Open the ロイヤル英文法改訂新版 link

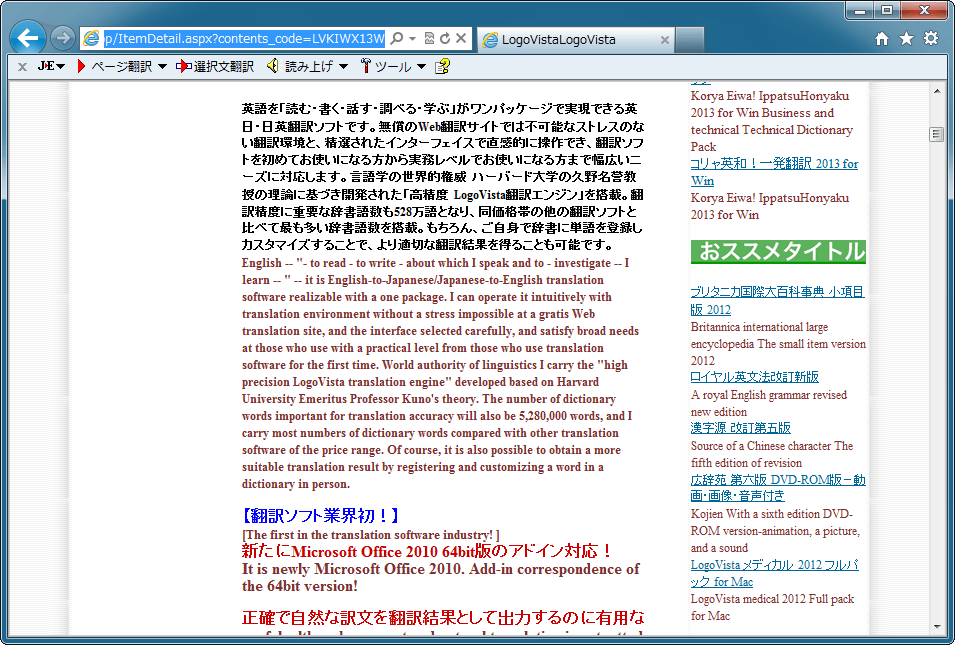point(755,376)
